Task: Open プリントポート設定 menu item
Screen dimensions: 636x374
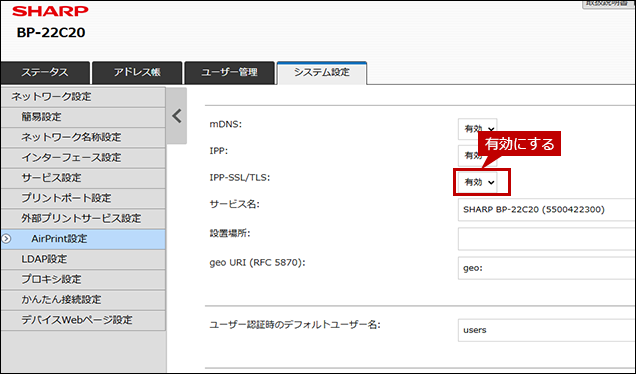Action: click(x=83, y=198)
